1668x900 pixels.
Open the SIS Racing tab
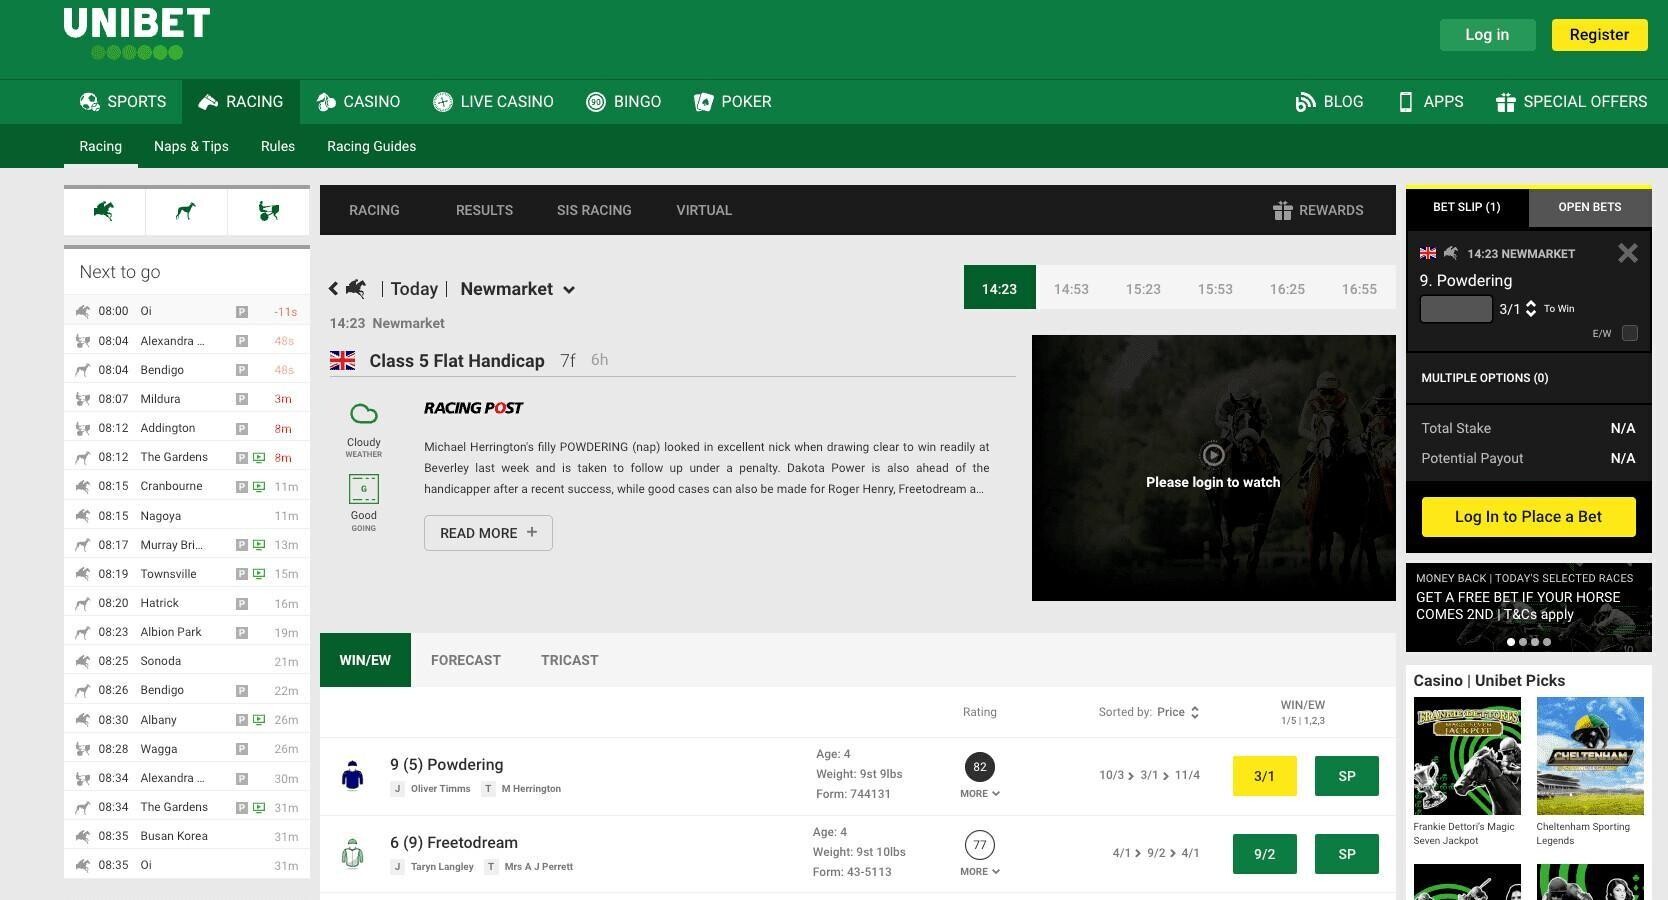point(594,210)
